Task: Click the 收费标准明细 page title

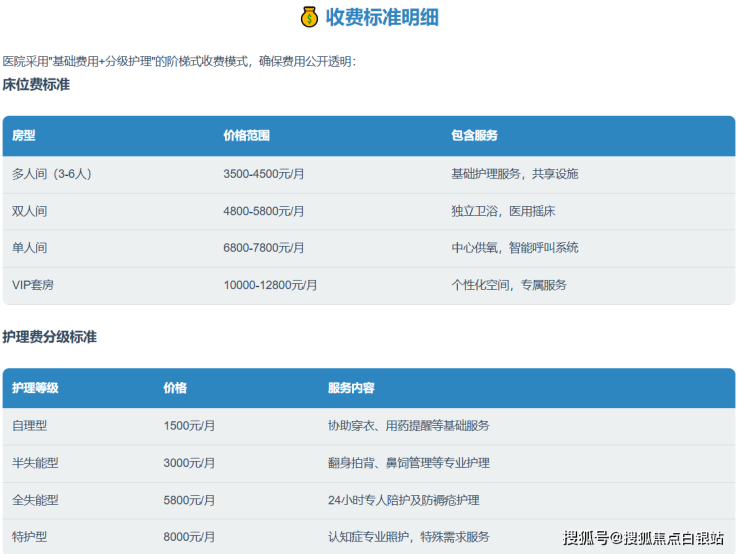Action: (x=381, y=17)
